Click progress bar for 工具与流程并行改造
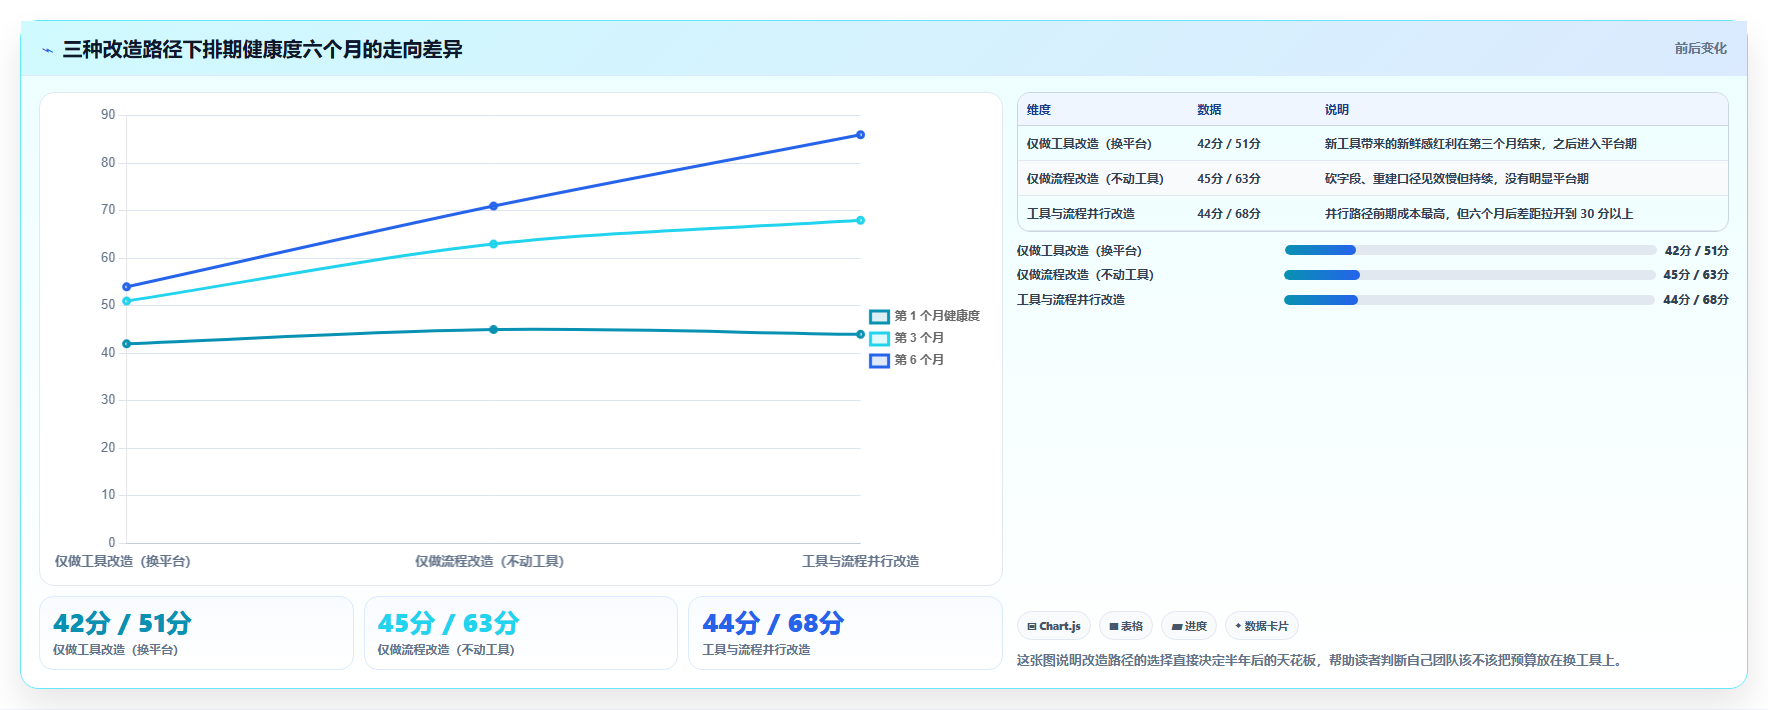Image resolution: width=1768 pixels, height=710 pixels. 1469,300
